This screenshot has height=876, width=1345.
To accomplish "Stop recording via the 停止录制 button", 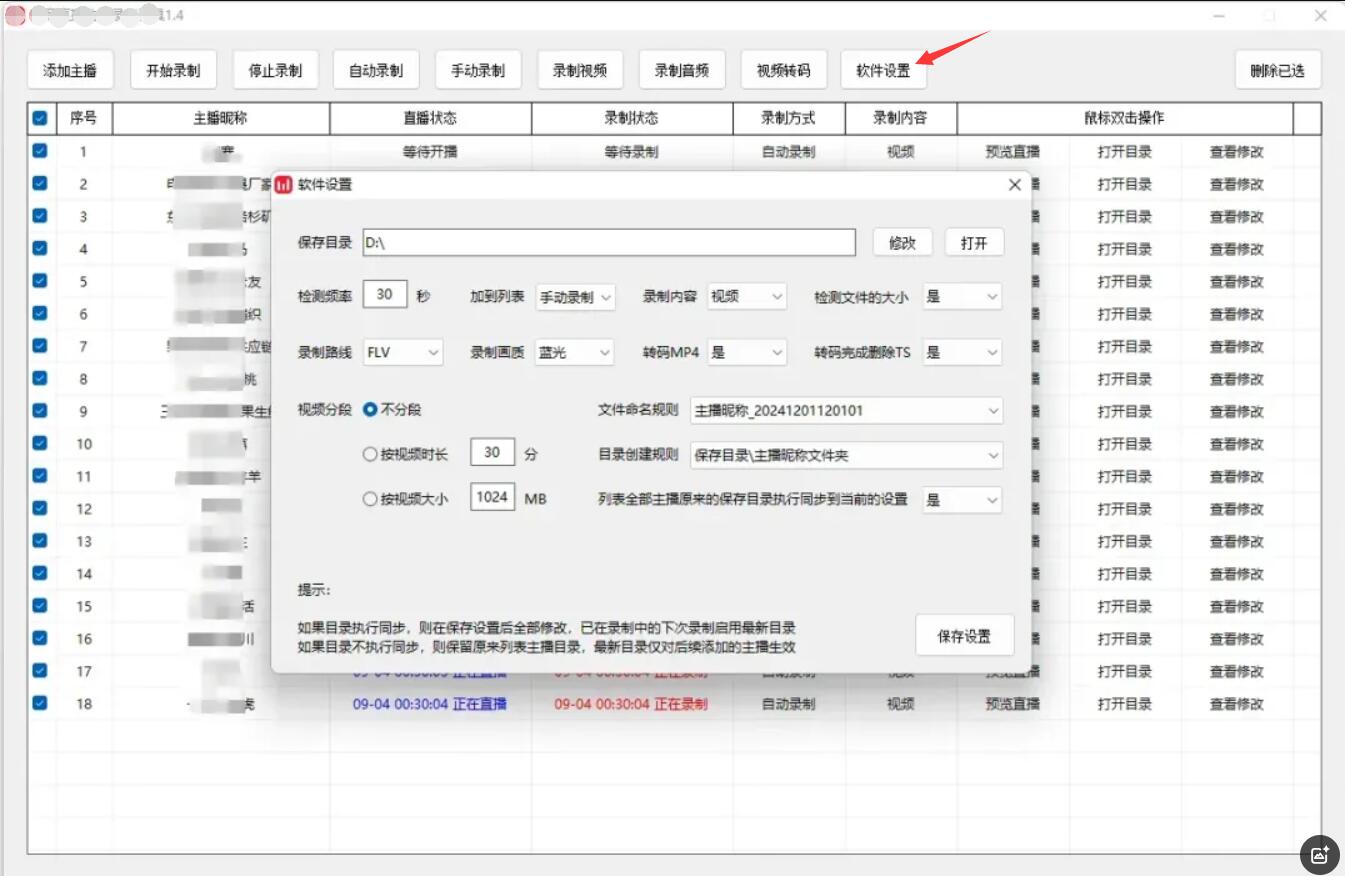I will point(275,69).
